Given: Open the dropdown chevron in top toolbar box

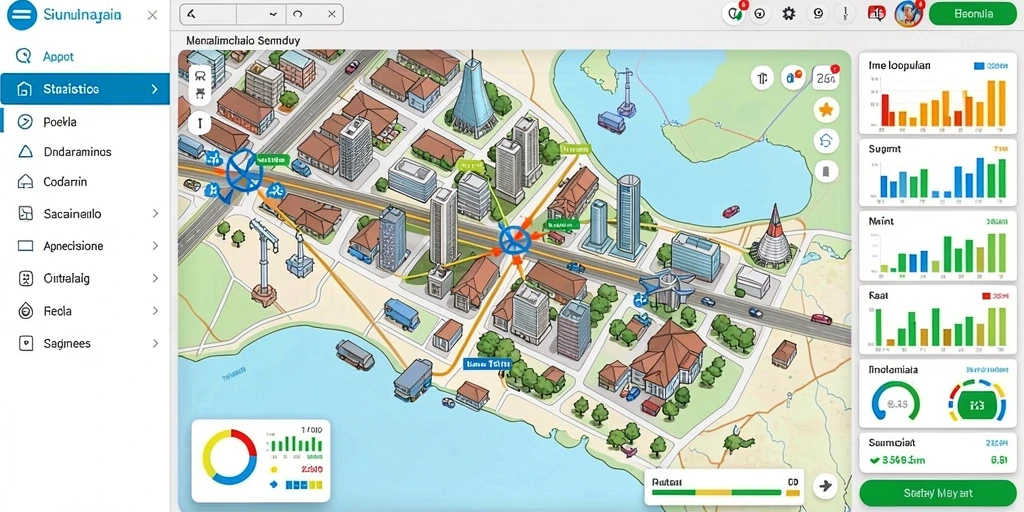Looking at the screenshot, I should point(274,13).
